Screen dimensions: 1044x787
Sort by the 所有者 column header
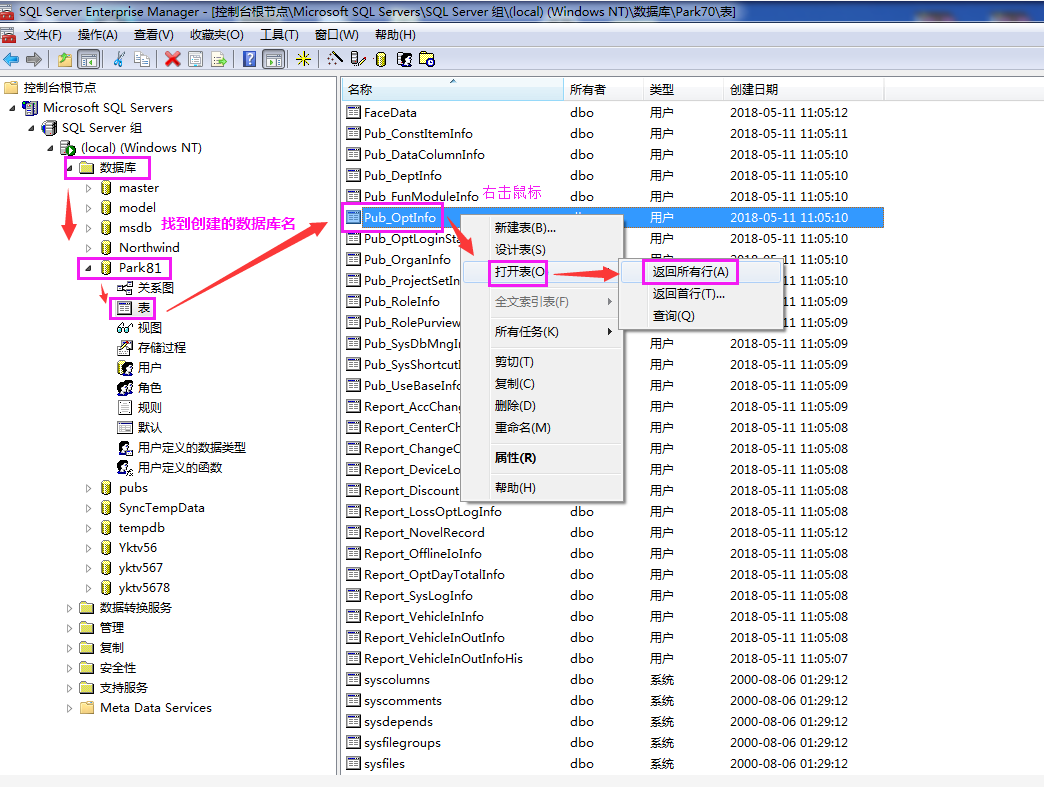click(x=603, y=89)
